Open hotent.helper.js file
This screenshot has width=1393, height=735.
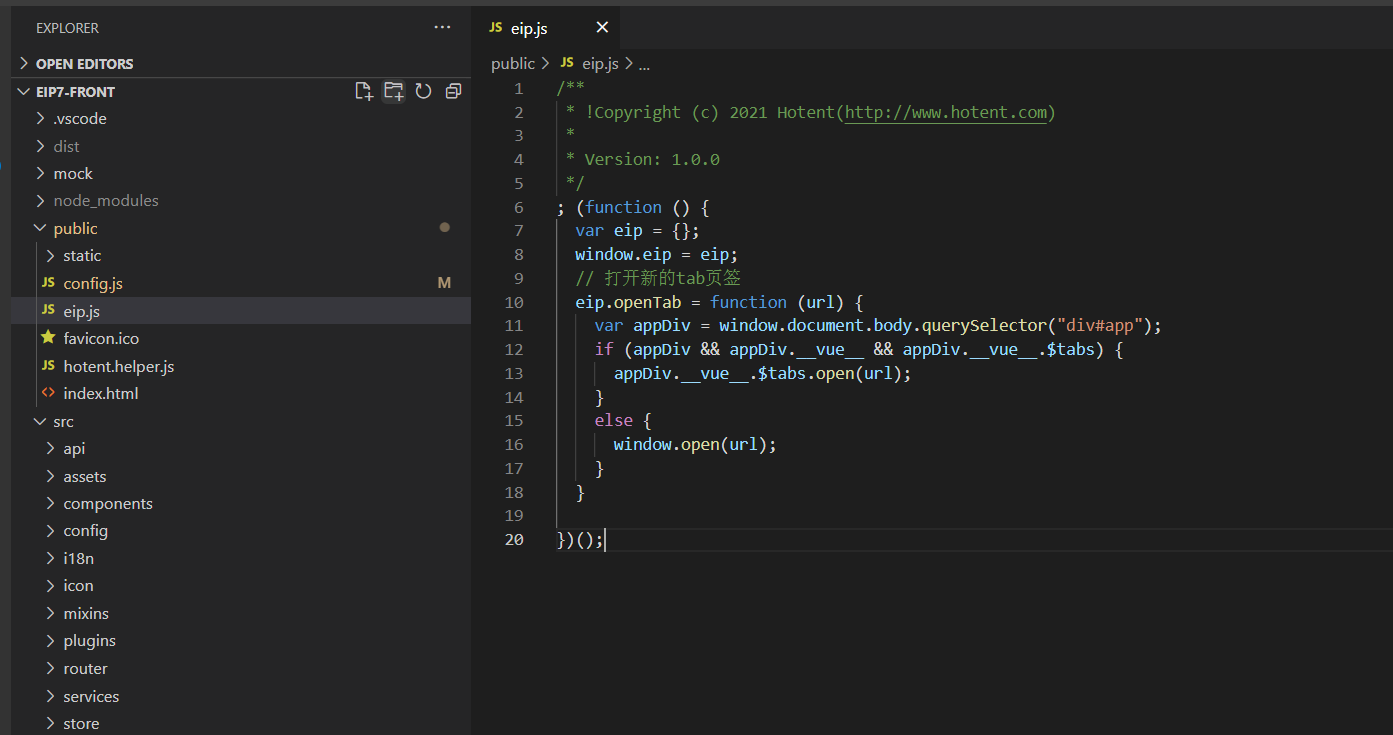pos(118,366)
